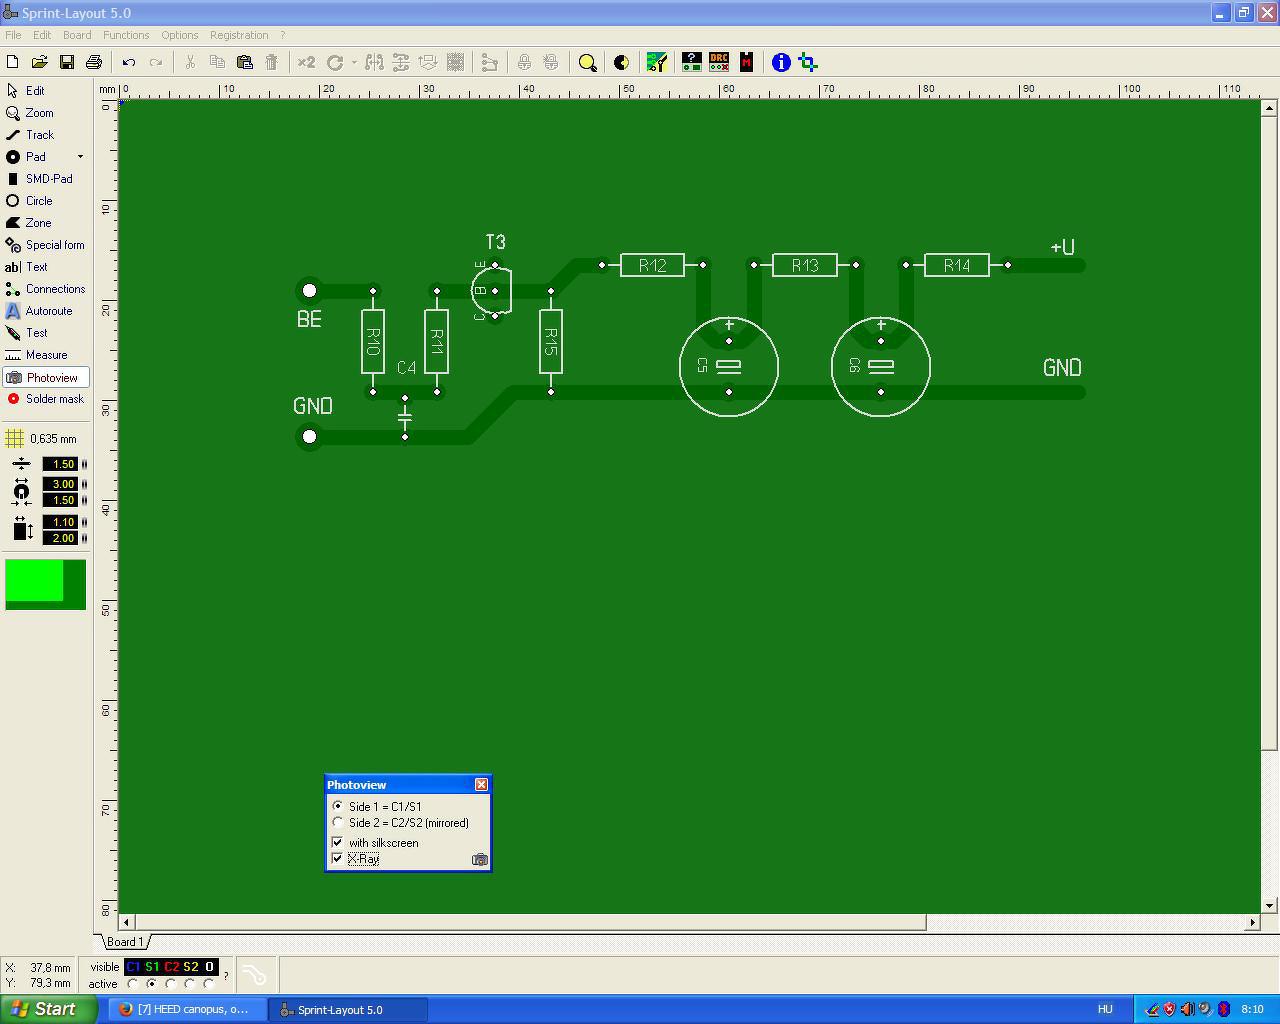
Task: Open the Functions menu
Action: (126, 35)
